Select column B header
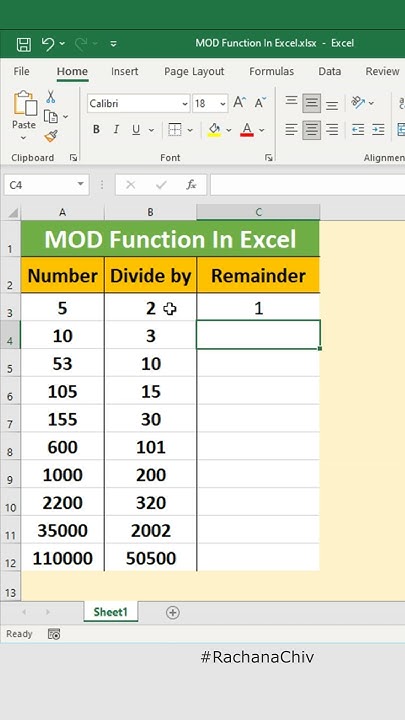The image size is (405, 720). [150, 212]
